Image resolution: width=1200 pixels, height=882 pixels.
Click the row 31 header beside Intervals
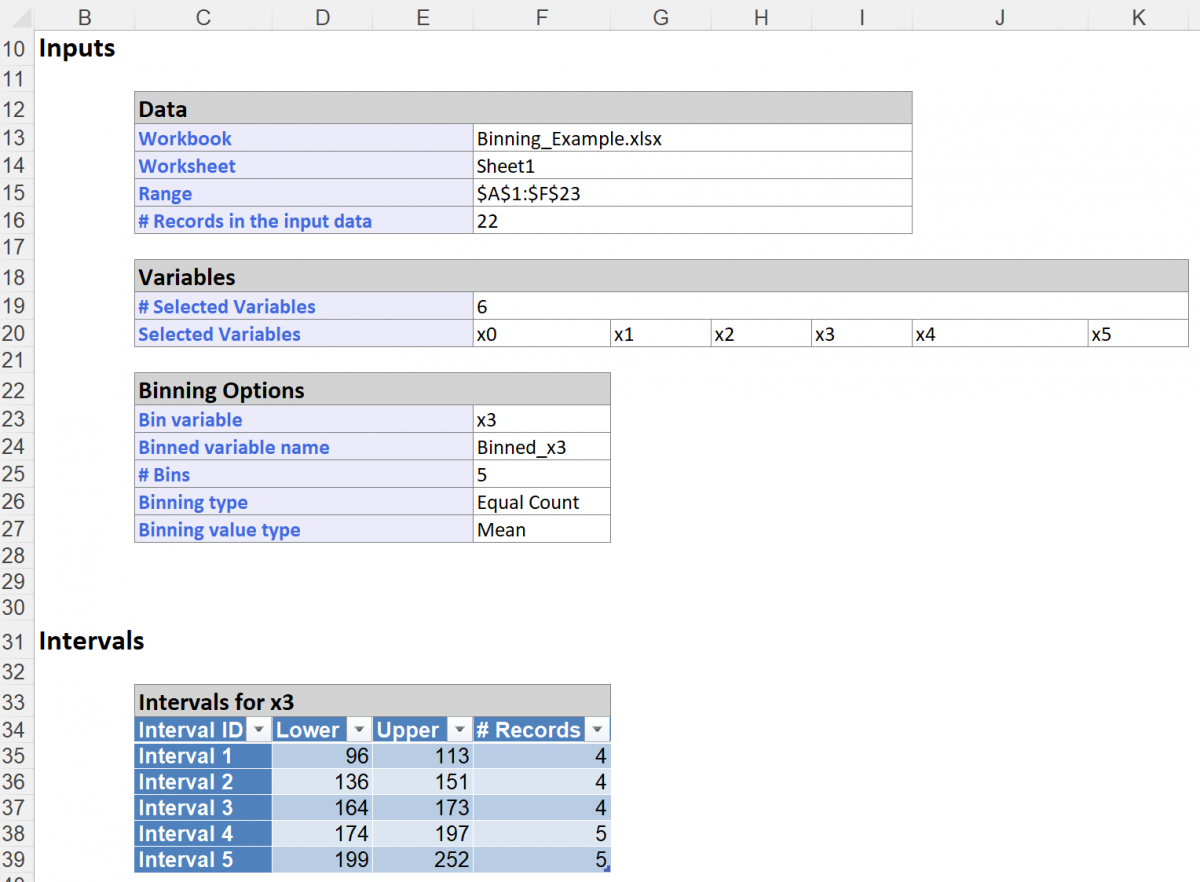15,640
